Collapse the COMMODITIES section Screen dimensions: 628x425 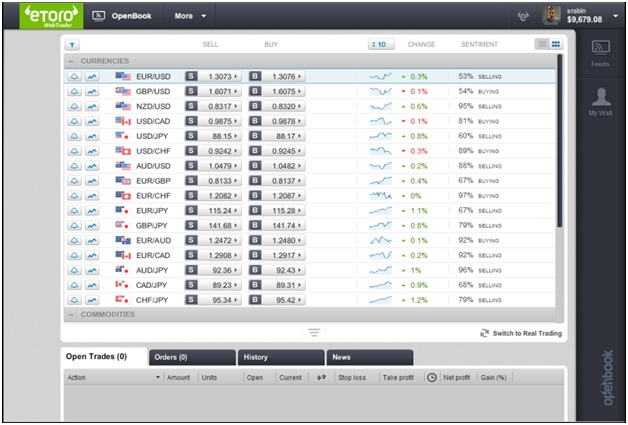click(71, 315)
